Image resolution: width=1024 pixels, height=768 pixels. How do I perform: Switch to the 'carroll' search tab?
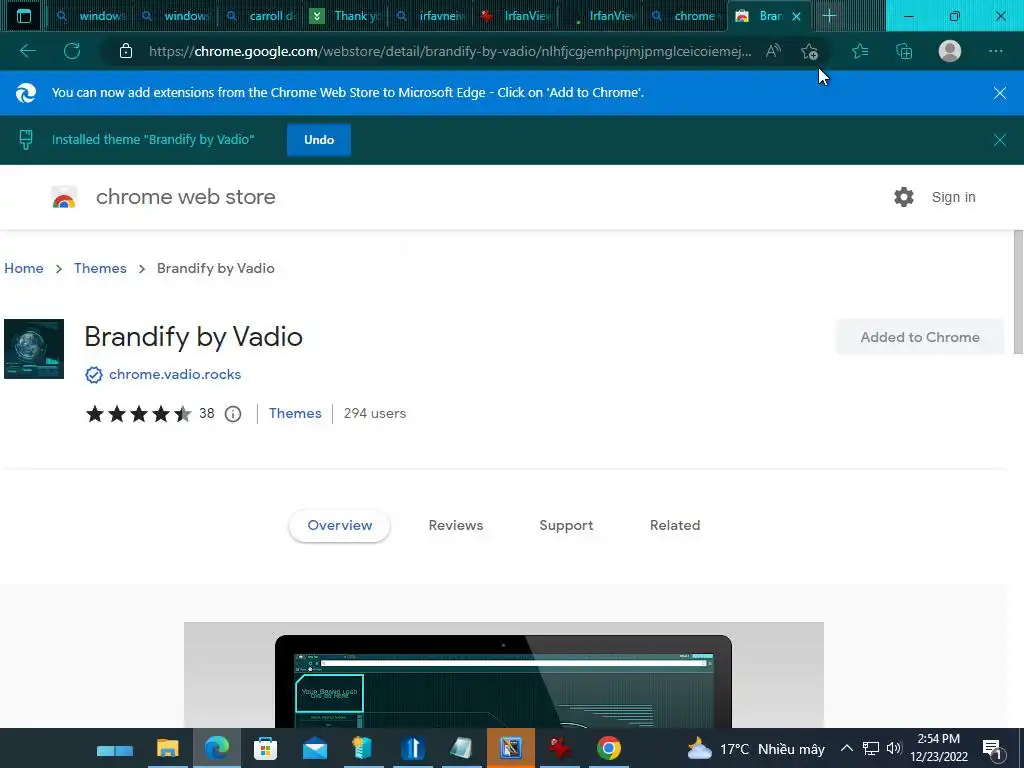click(x=263, y=16)
